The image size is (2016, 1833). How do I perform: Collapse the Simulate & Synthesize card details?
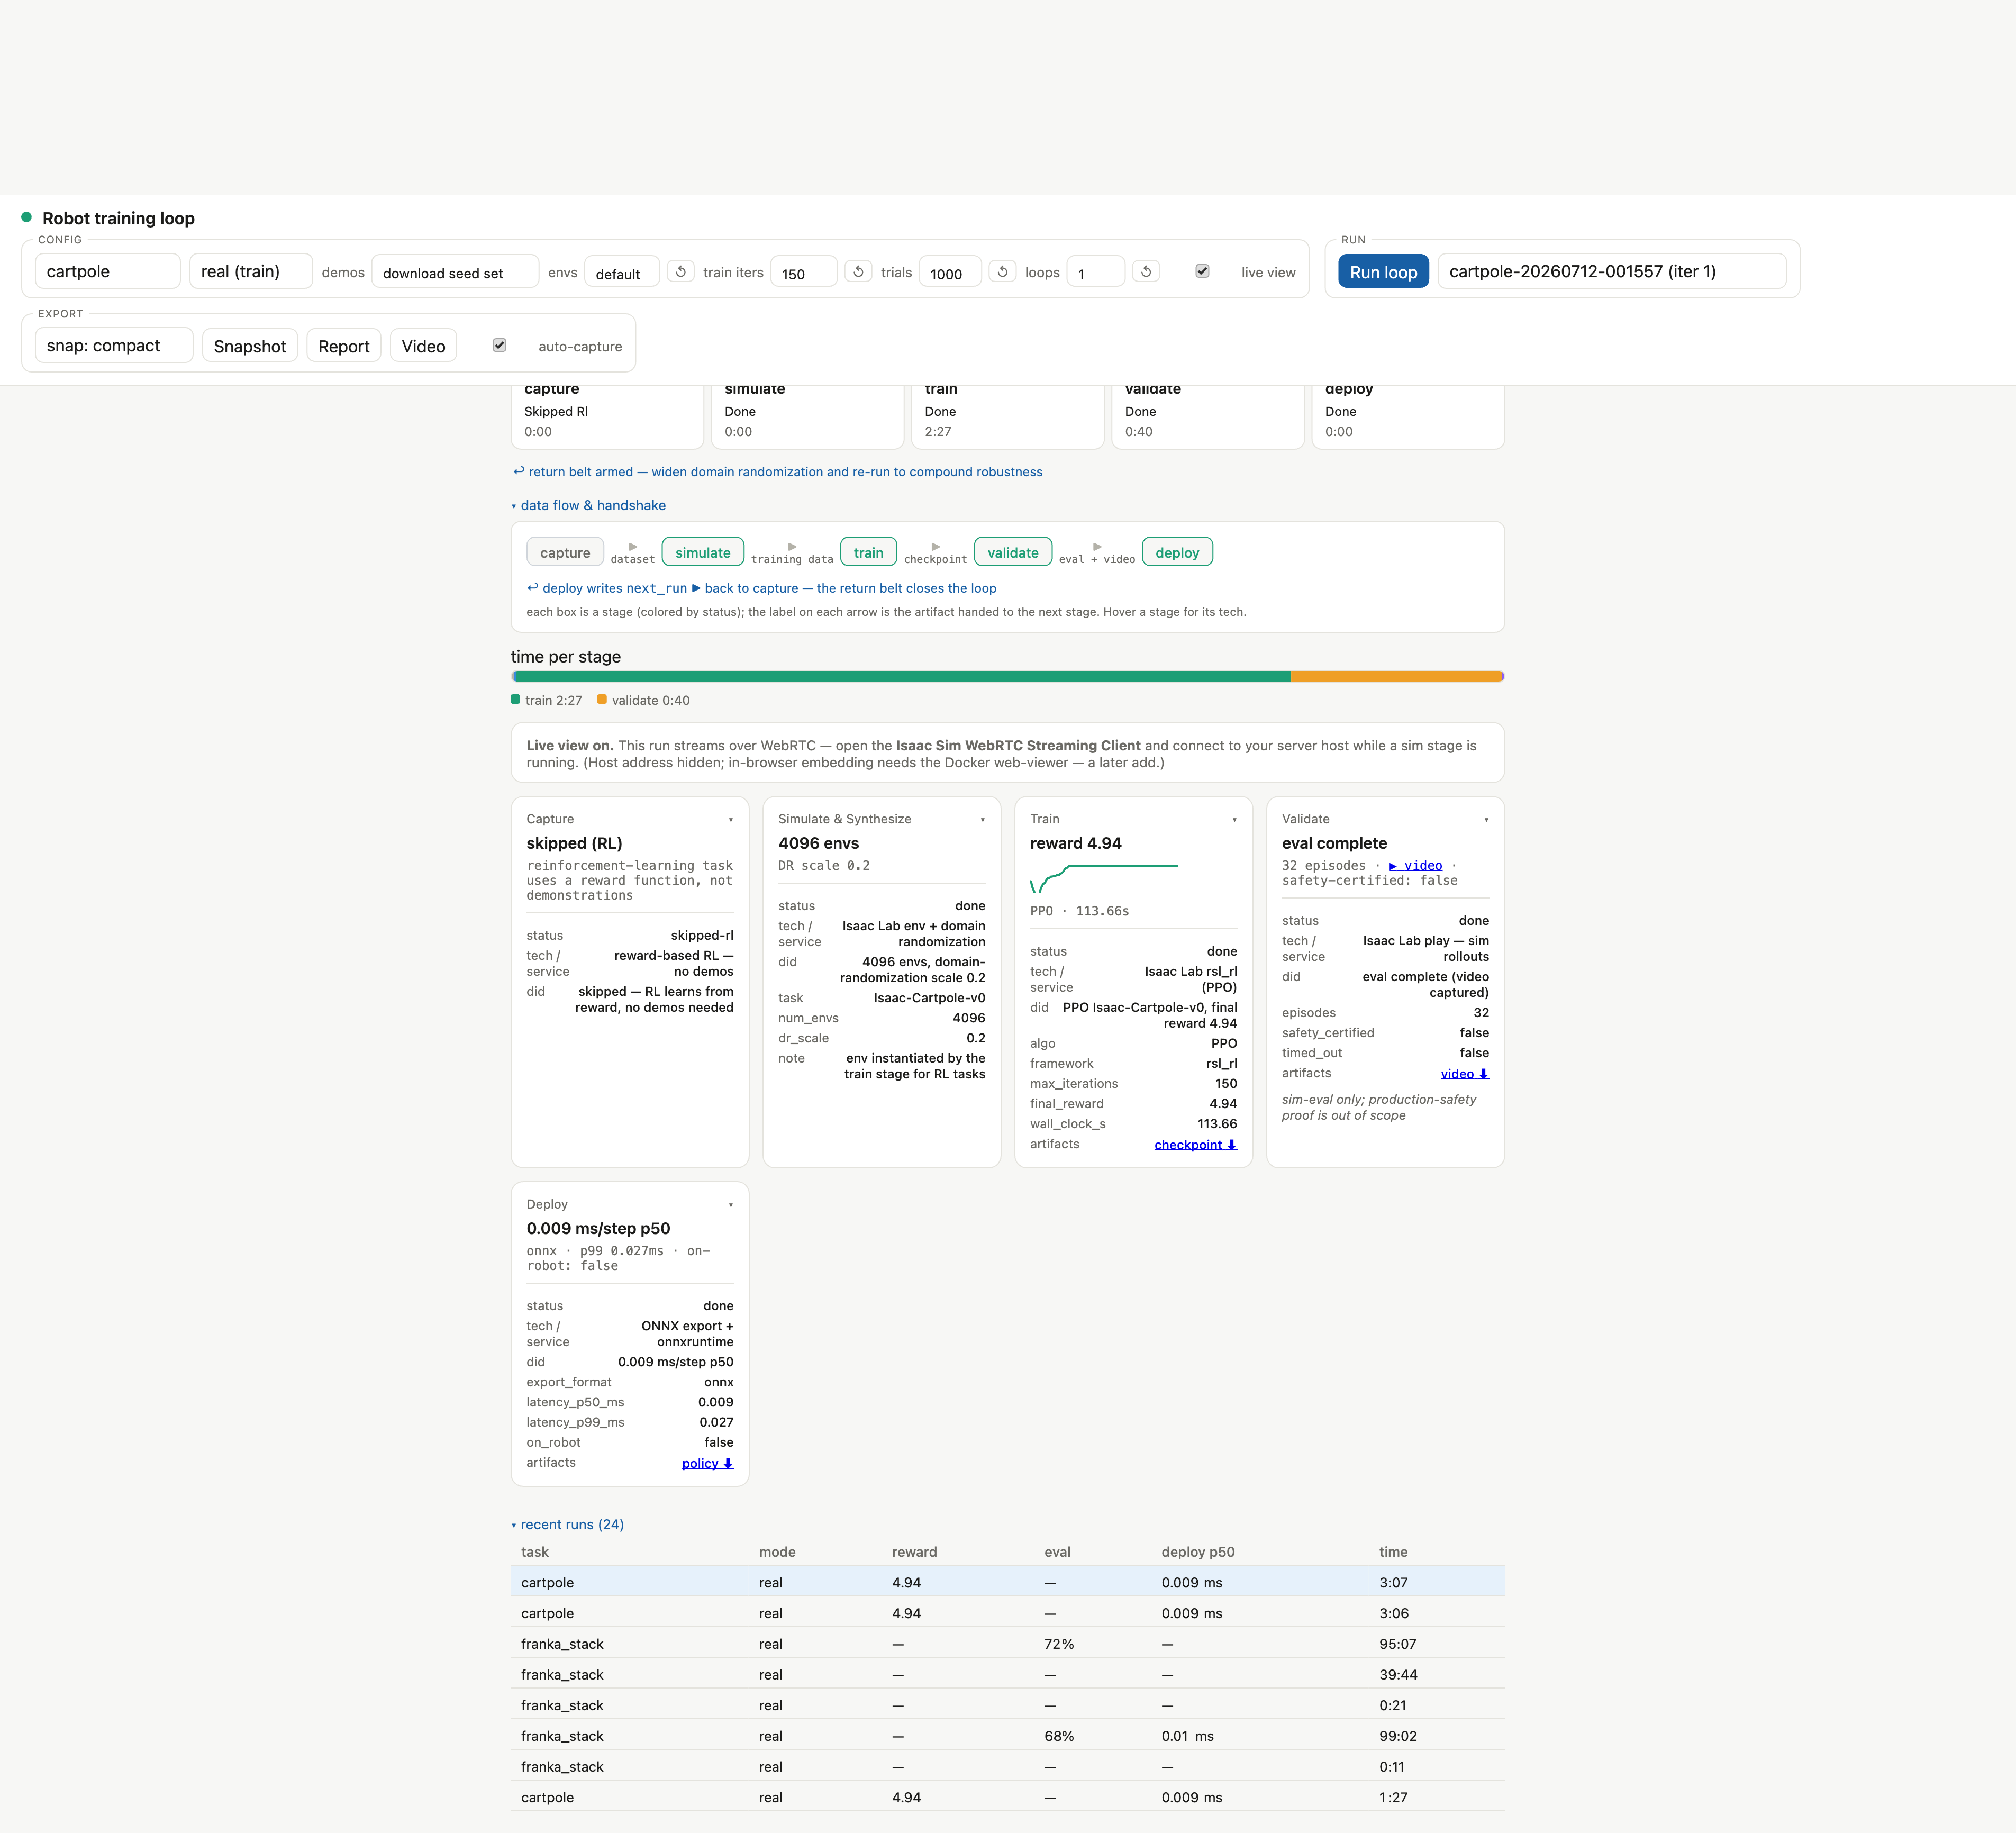[x=983, y=820]
